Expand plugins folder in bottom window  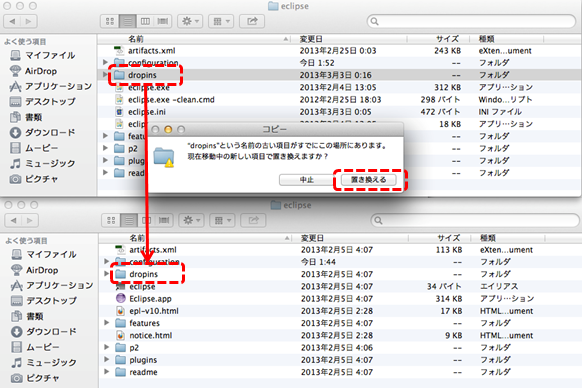coord(107,359)
